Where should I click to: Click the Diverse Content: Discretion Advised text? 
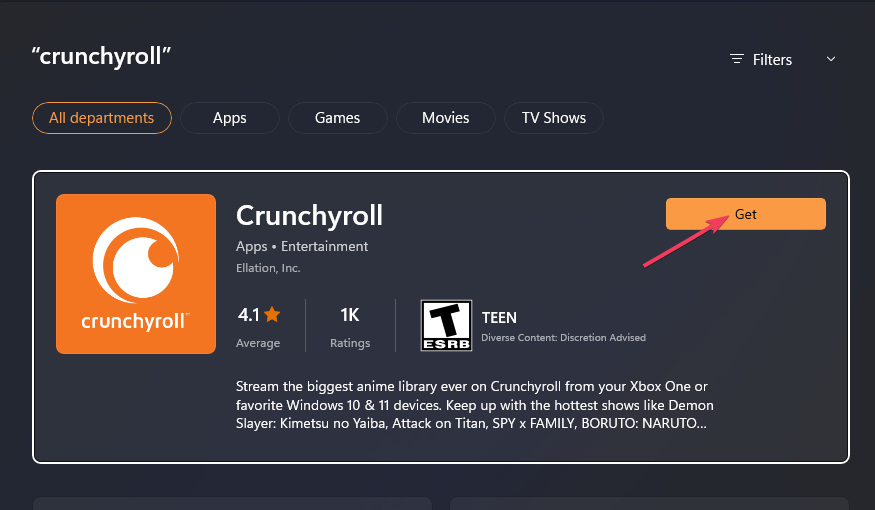click(x=563, y=338)
